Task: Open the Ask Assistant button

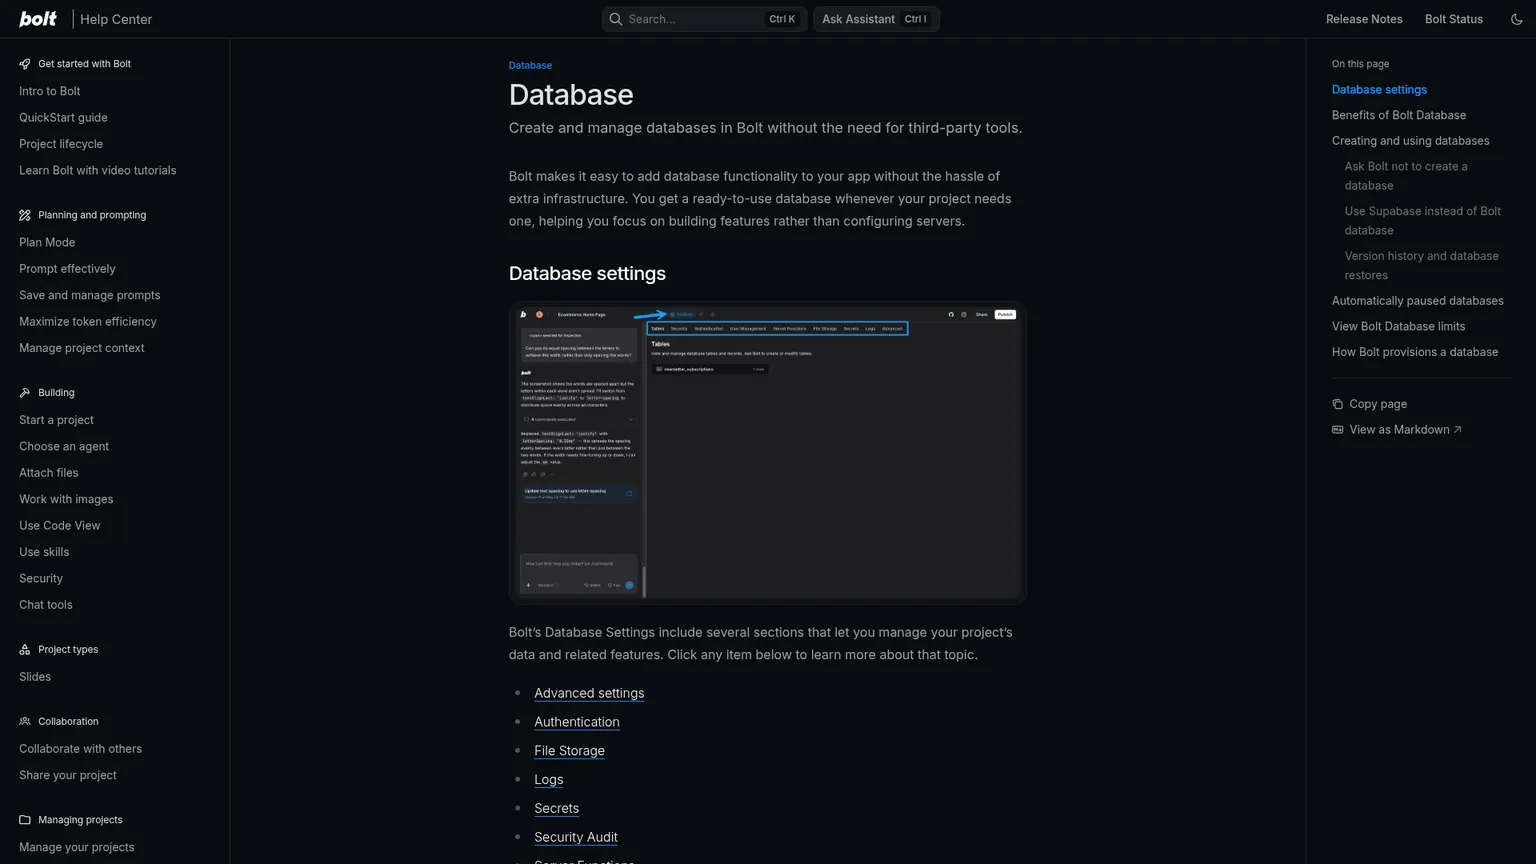Action: pos(876,19)
